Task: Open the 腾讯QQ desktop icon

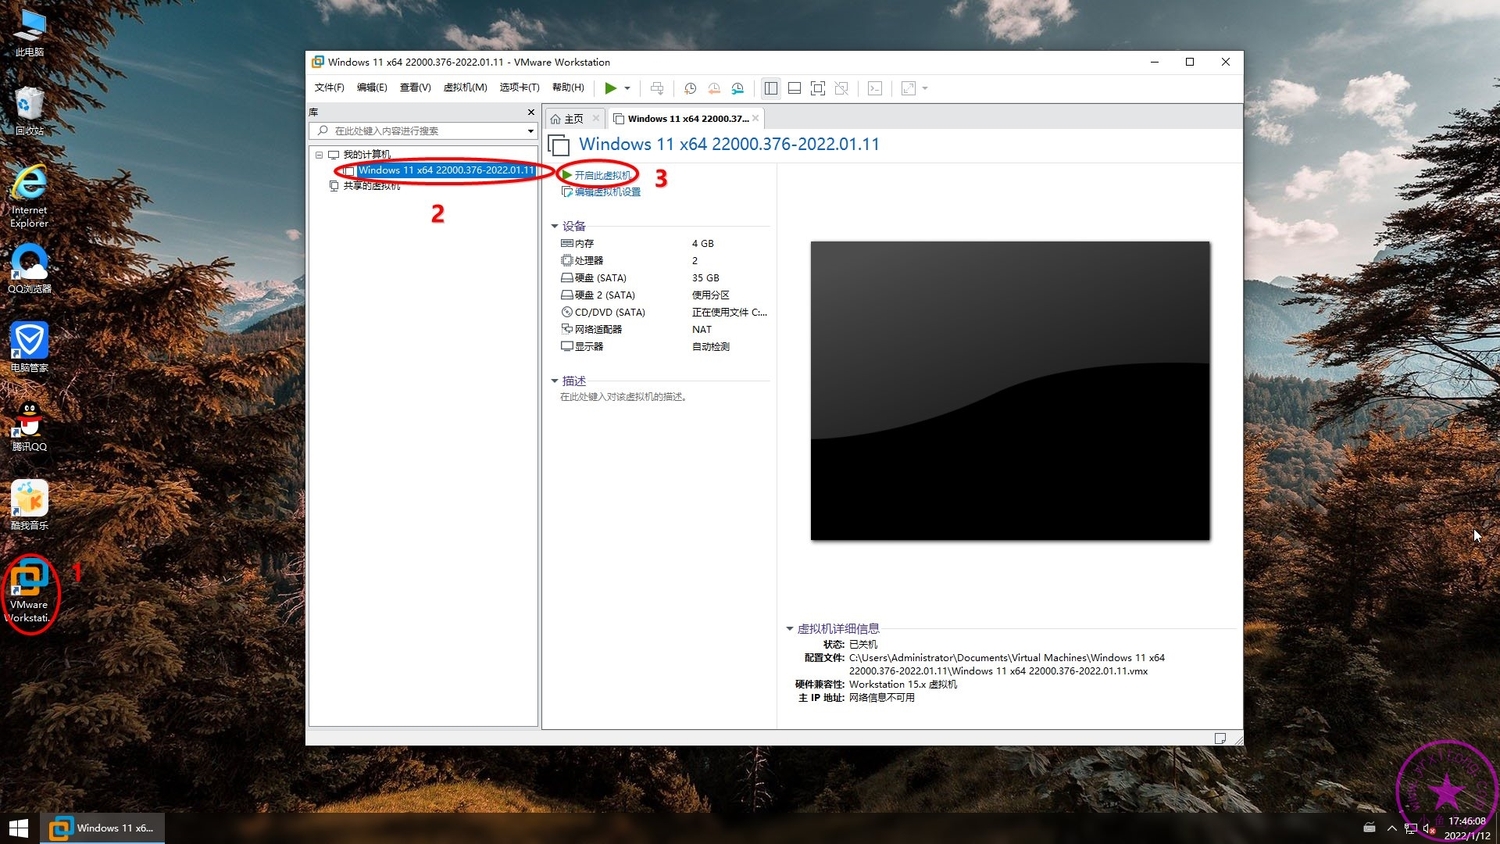Action: pos(29,427)
